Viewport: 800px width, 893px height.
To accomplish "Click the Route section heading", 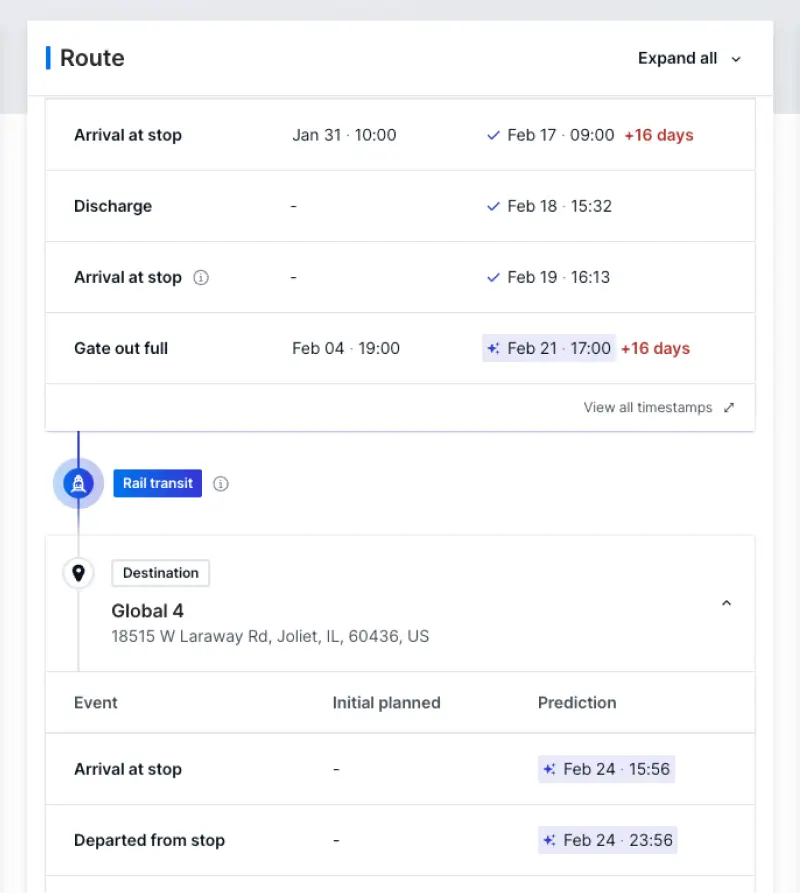I will click(92, 58).
